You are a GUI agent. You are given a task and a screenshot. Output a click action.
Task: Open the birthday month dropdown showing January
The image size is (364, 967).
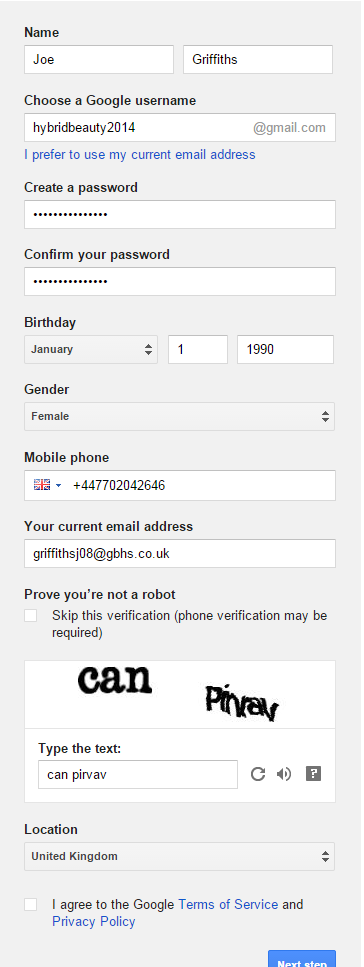coord(91,349)
